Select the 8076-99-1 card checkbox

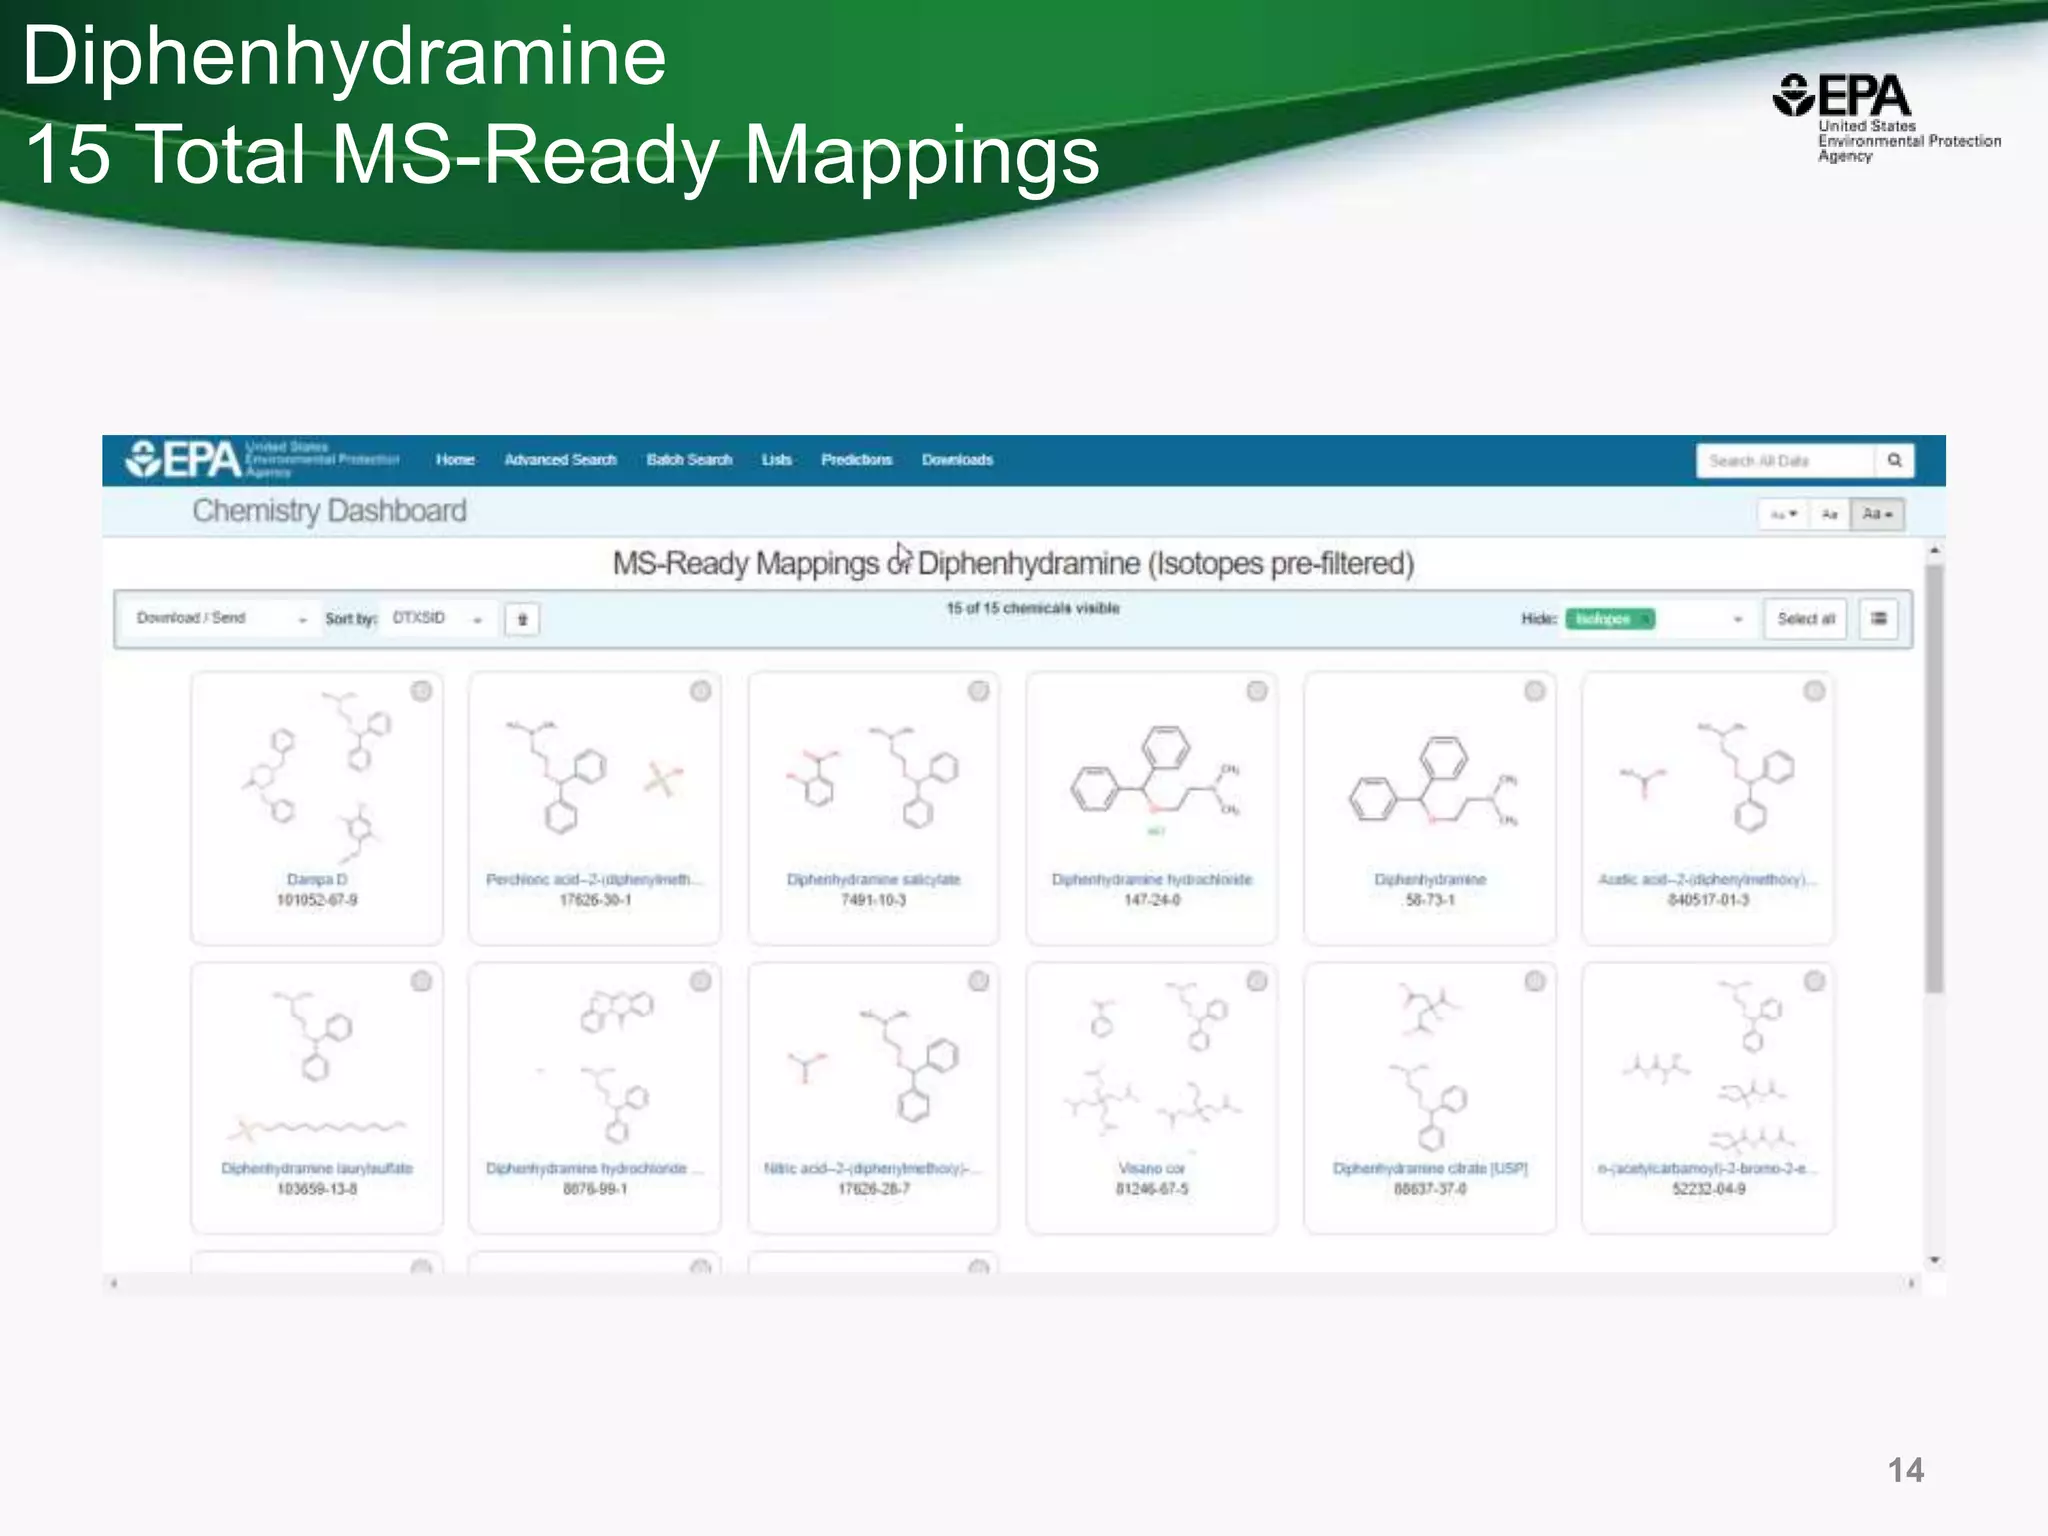[701, 981]
